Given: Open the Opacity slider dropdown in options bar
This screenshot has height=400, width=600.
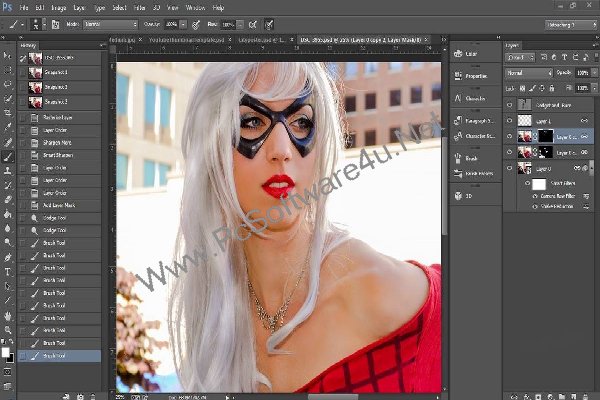Looking at the screenshot, I should coord(183,24).
